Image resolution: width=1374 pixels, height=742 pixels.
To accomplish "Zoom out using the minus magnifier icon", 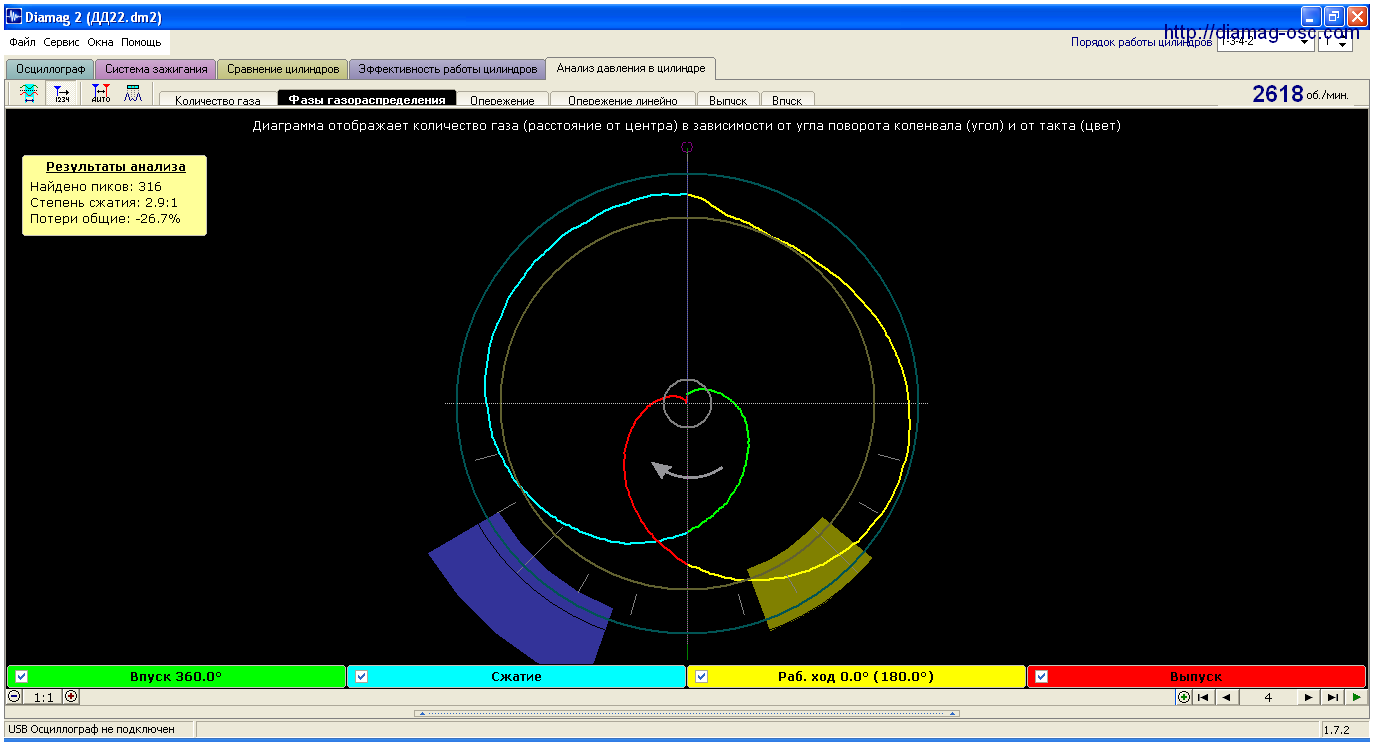I will pos(15,697).
